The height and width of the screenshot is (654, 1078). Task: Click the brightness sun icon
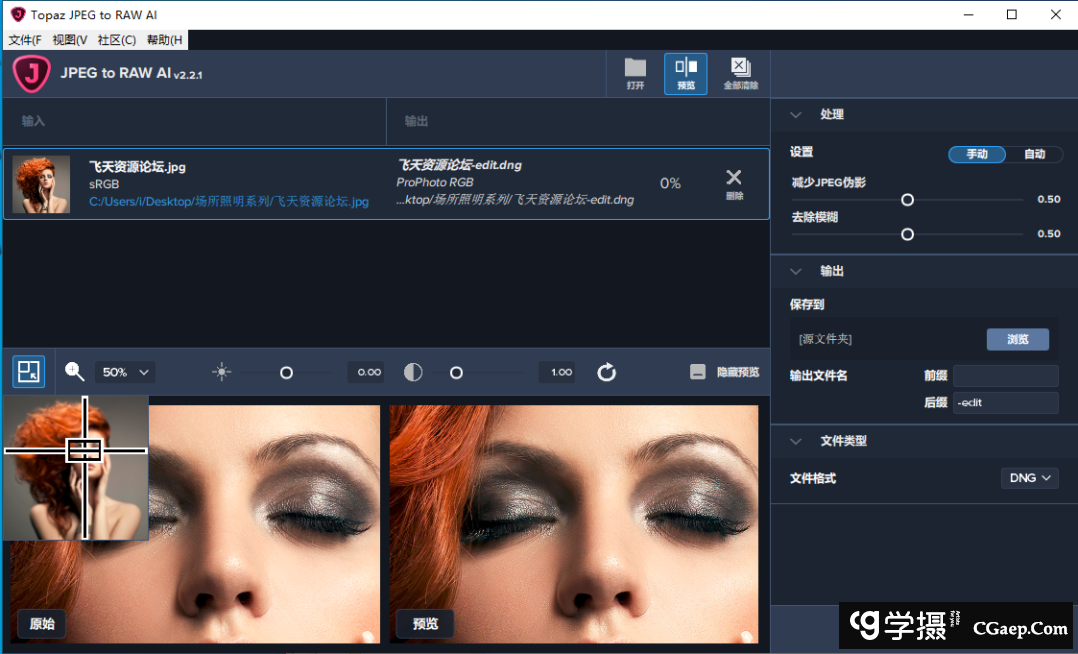pos(222,372)
